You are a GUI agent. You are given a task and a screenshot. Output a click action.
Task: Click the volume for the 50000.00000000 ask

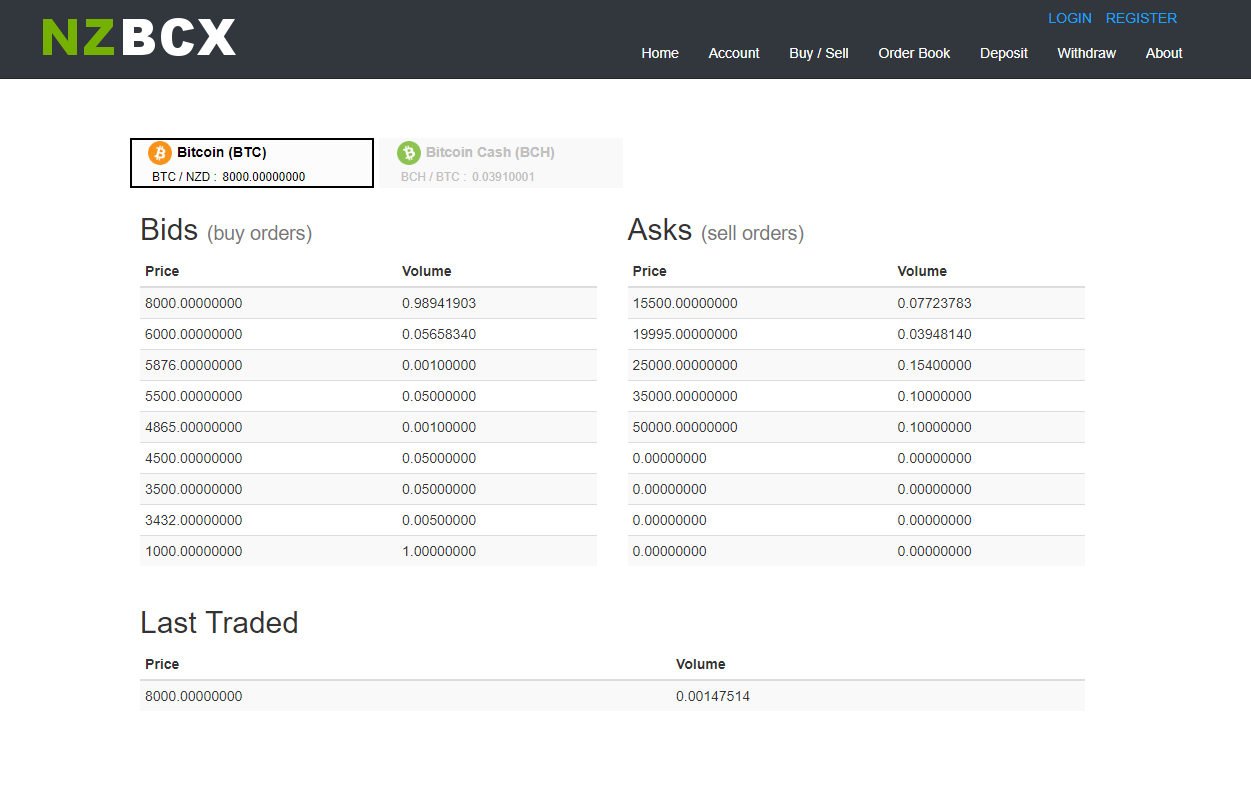point(934,427)
